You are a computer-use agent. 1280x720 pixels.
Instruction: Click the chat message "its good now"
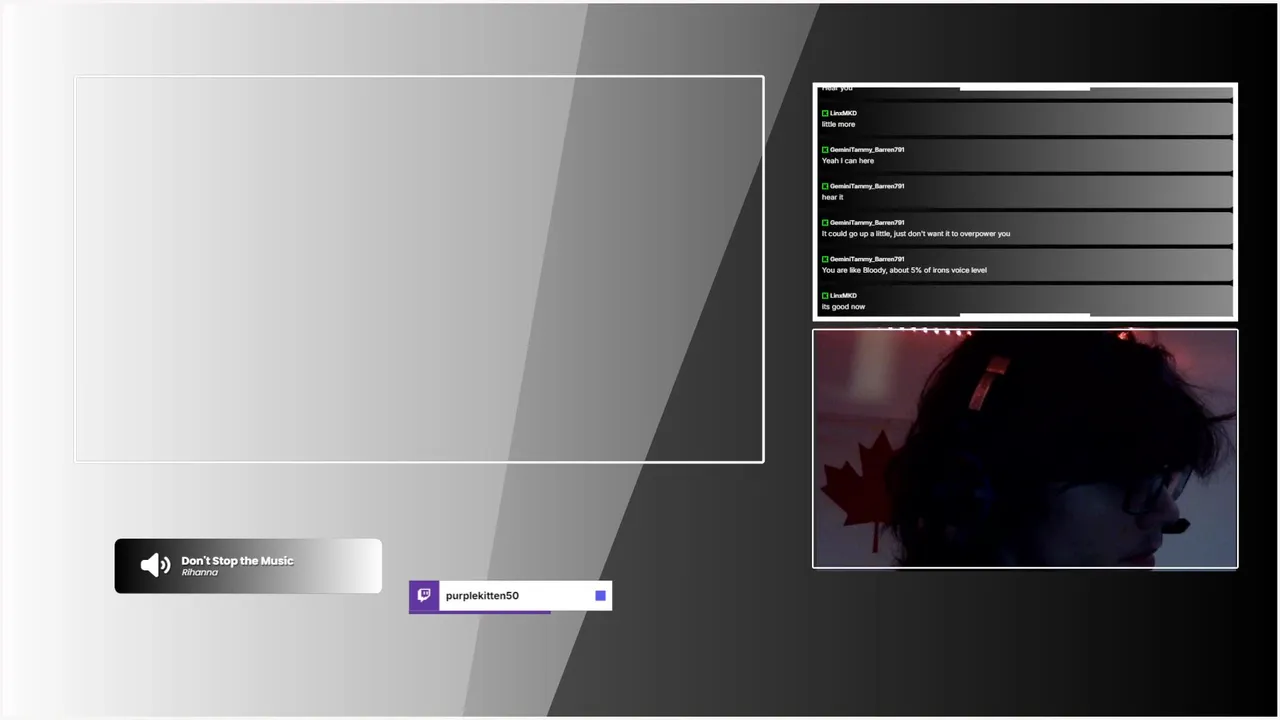click(x=844, y=307)
